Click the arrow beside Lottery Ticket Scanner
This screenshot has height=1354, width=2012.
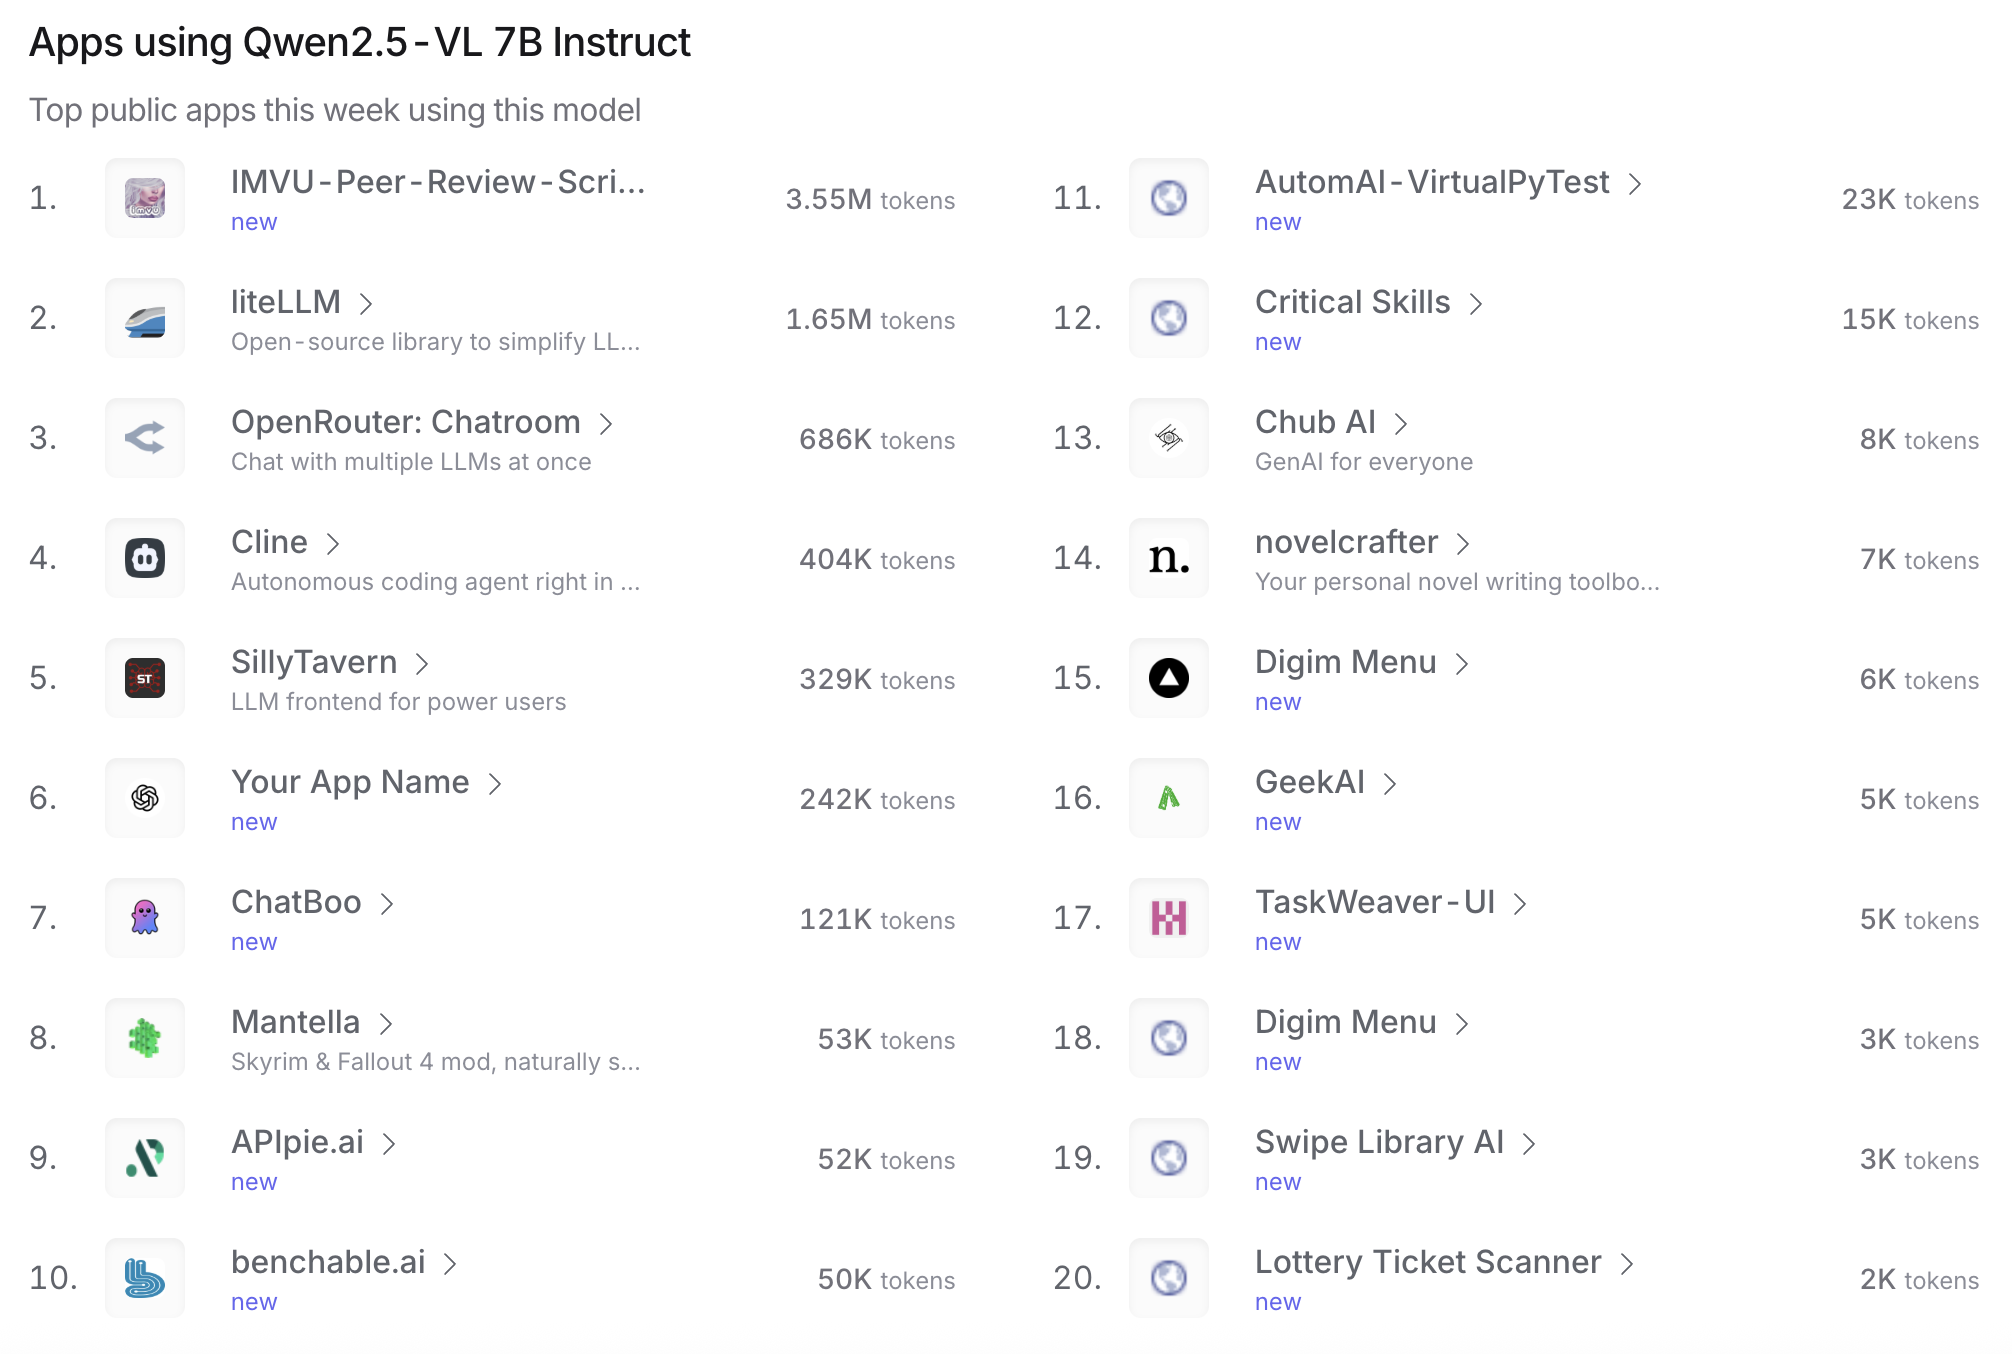click(1627, 1264)
